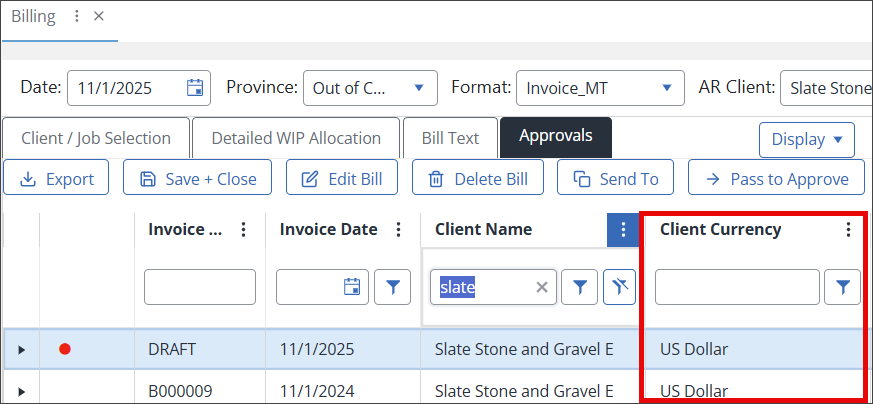
Task: Switch to Detailed WIP Allocation tab
Action: 296,138
